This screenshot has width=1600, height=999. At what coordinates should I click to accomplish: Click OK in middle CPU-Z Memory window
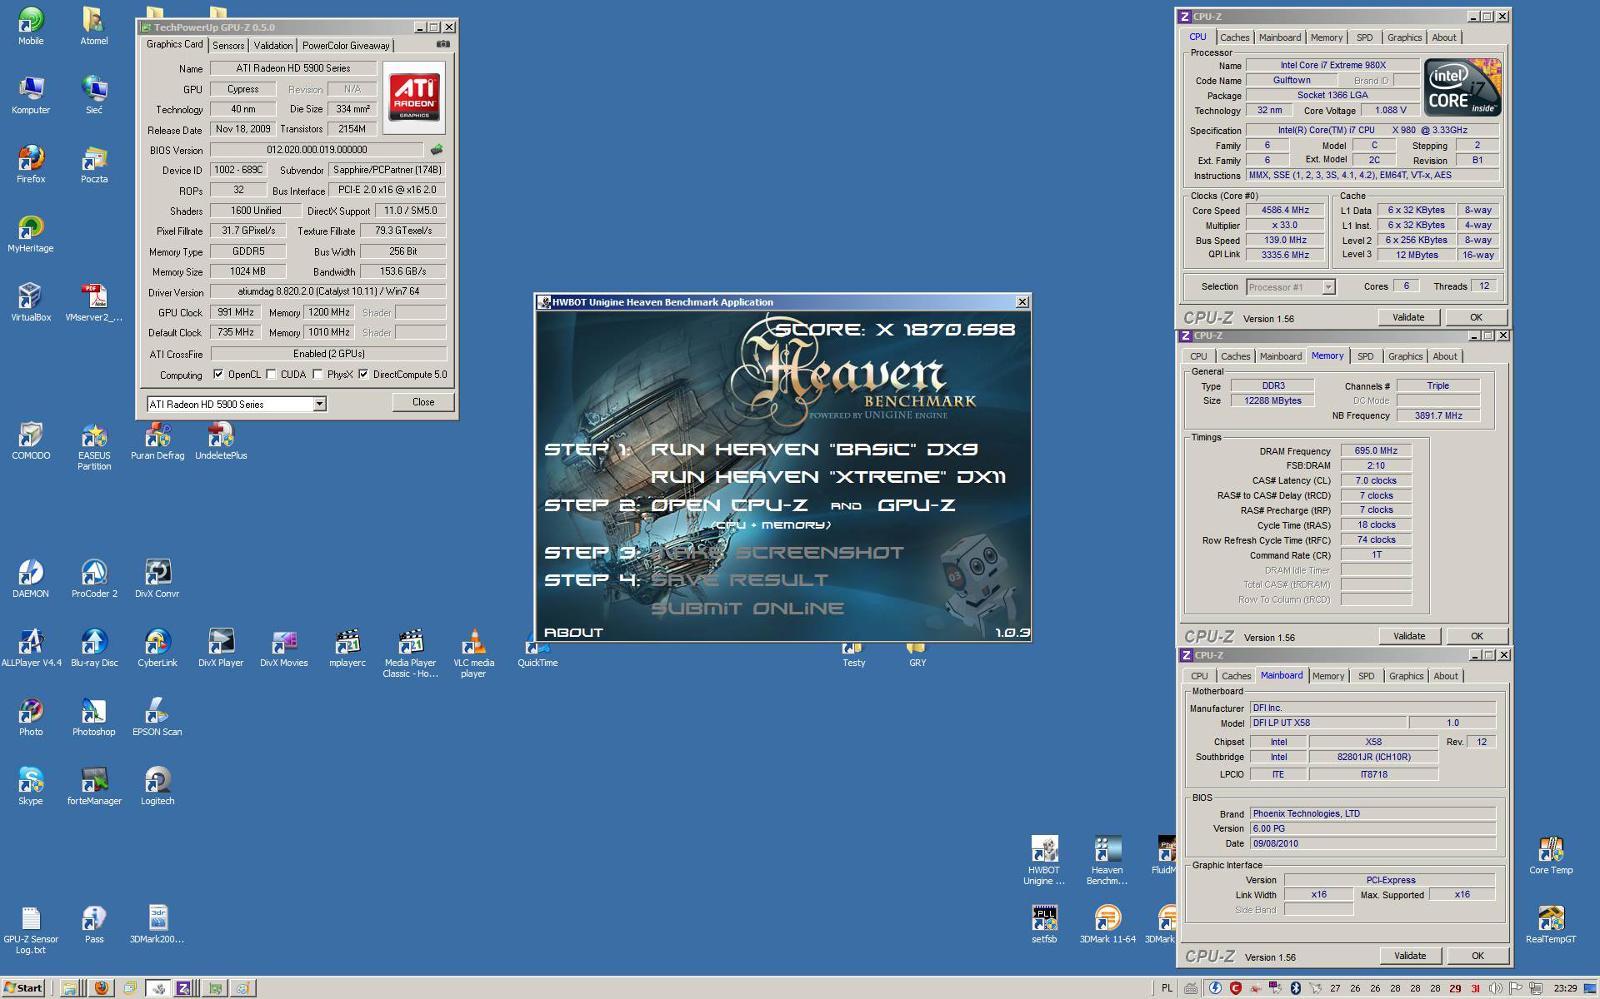coord(1477,636)
